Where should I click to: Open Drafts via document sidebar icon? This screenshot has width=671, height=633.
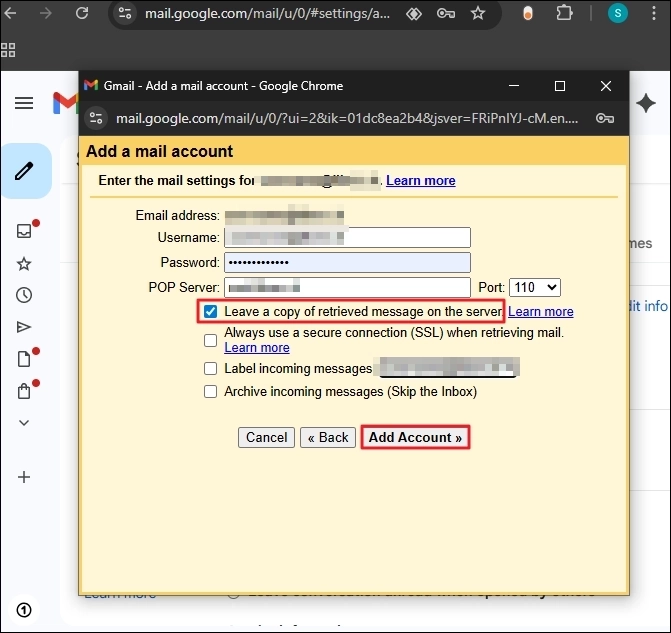coord(24,359)
